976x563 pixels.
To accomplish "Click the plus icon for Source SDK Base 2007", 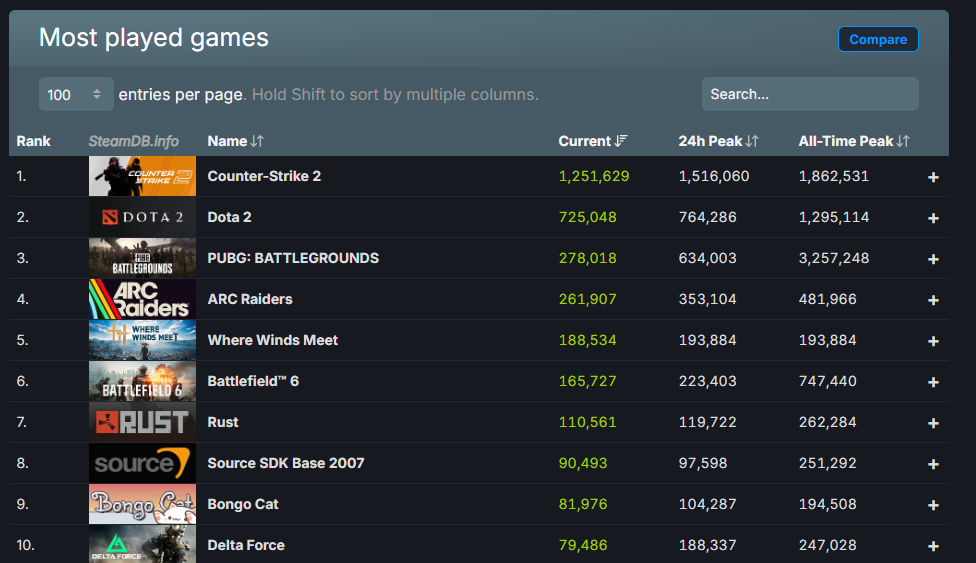I will click(933, 464).
